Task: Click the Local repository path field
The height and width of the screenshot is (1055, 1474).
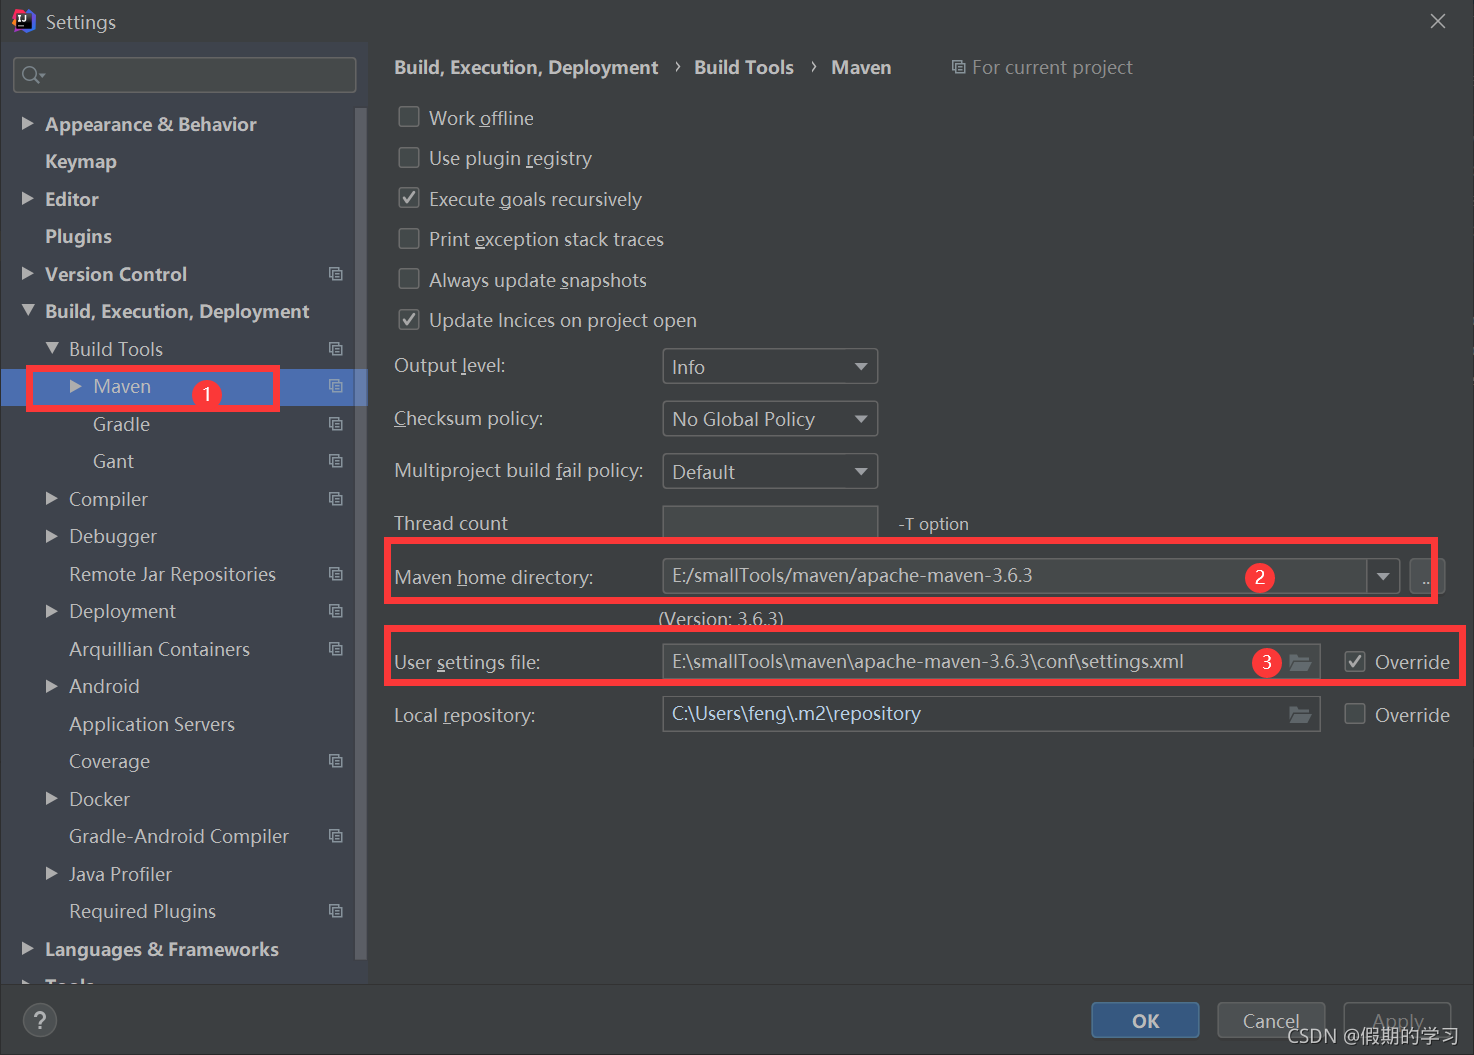Action: coord(991,714)
